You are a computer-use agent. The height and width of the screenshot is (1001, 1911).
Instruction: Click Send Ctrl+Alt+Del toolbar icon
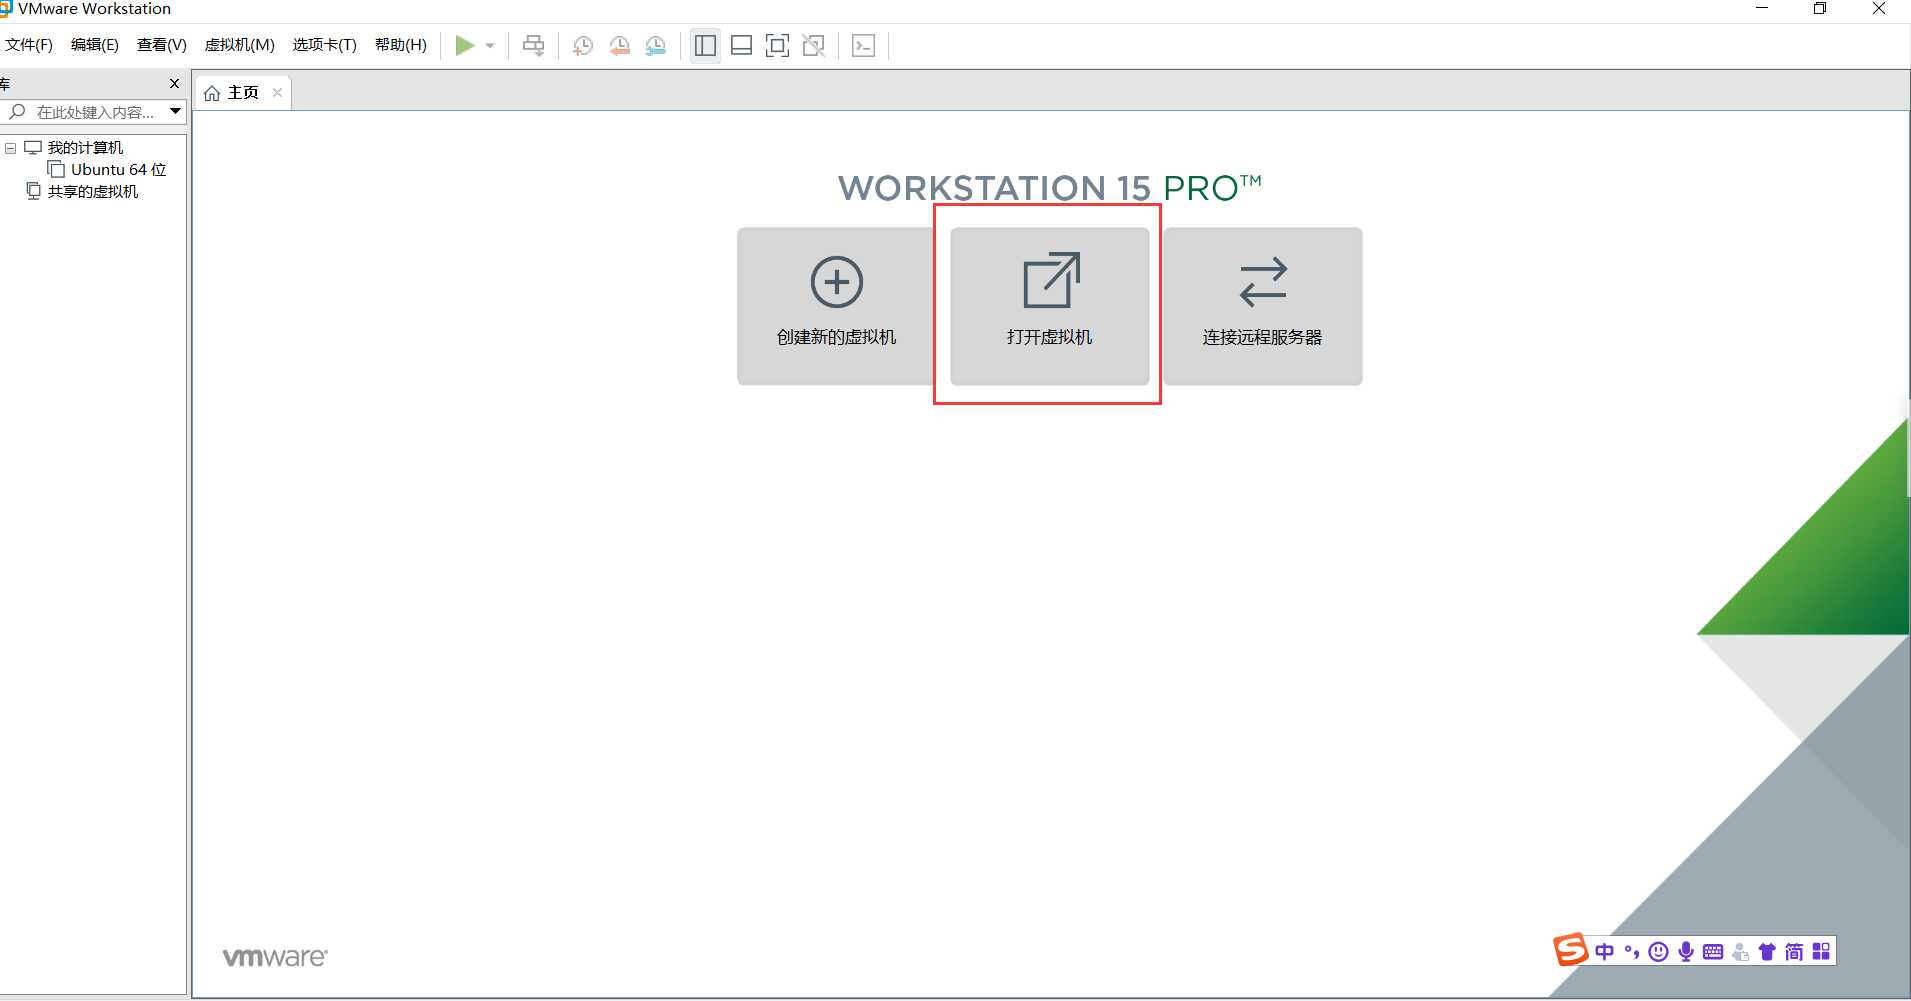coord(534,45)
